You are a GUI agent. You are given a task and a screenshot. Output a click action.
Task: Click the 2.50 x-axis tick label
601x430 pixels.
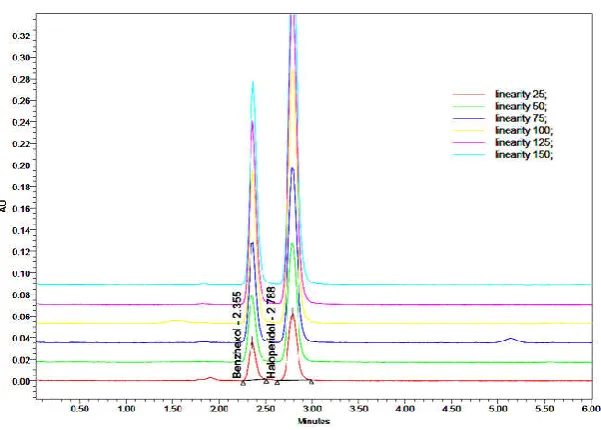click(266, 409)
